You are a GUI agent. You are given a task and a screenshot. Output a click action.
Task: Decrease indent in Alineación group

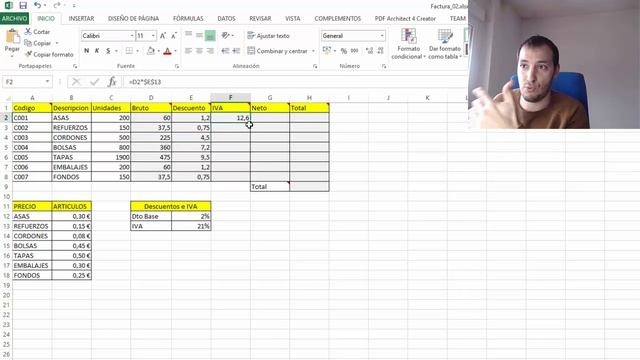coord(225,51)
